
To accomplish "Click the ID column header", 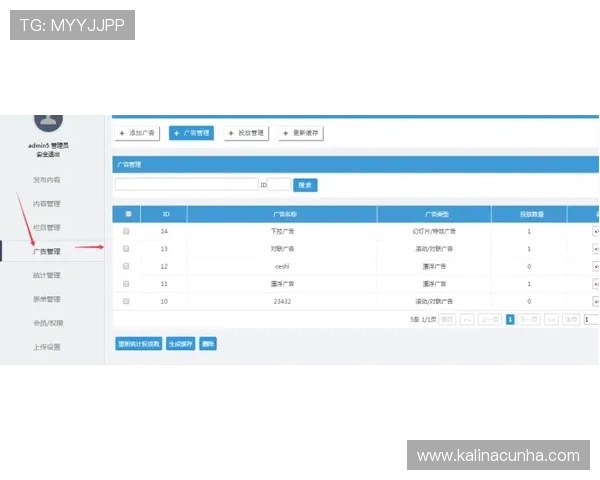I will (x=164, y=214).
